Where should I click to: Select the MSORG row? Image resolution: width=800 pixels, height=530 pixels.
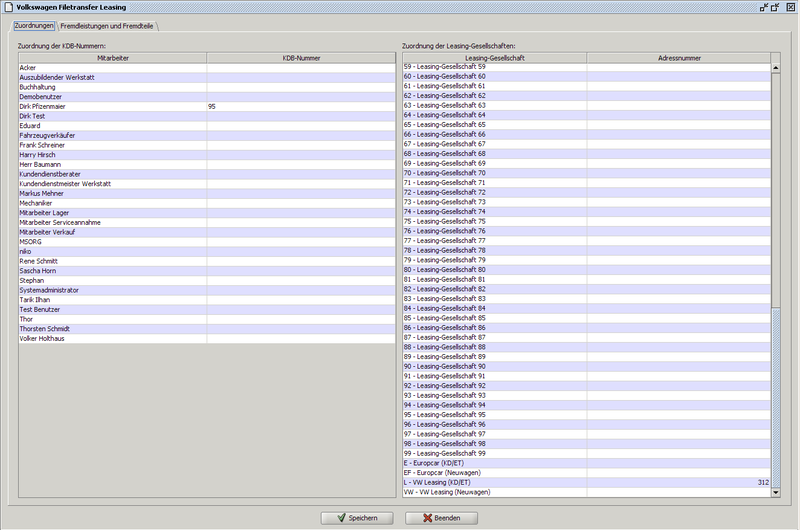pos(207,242)
